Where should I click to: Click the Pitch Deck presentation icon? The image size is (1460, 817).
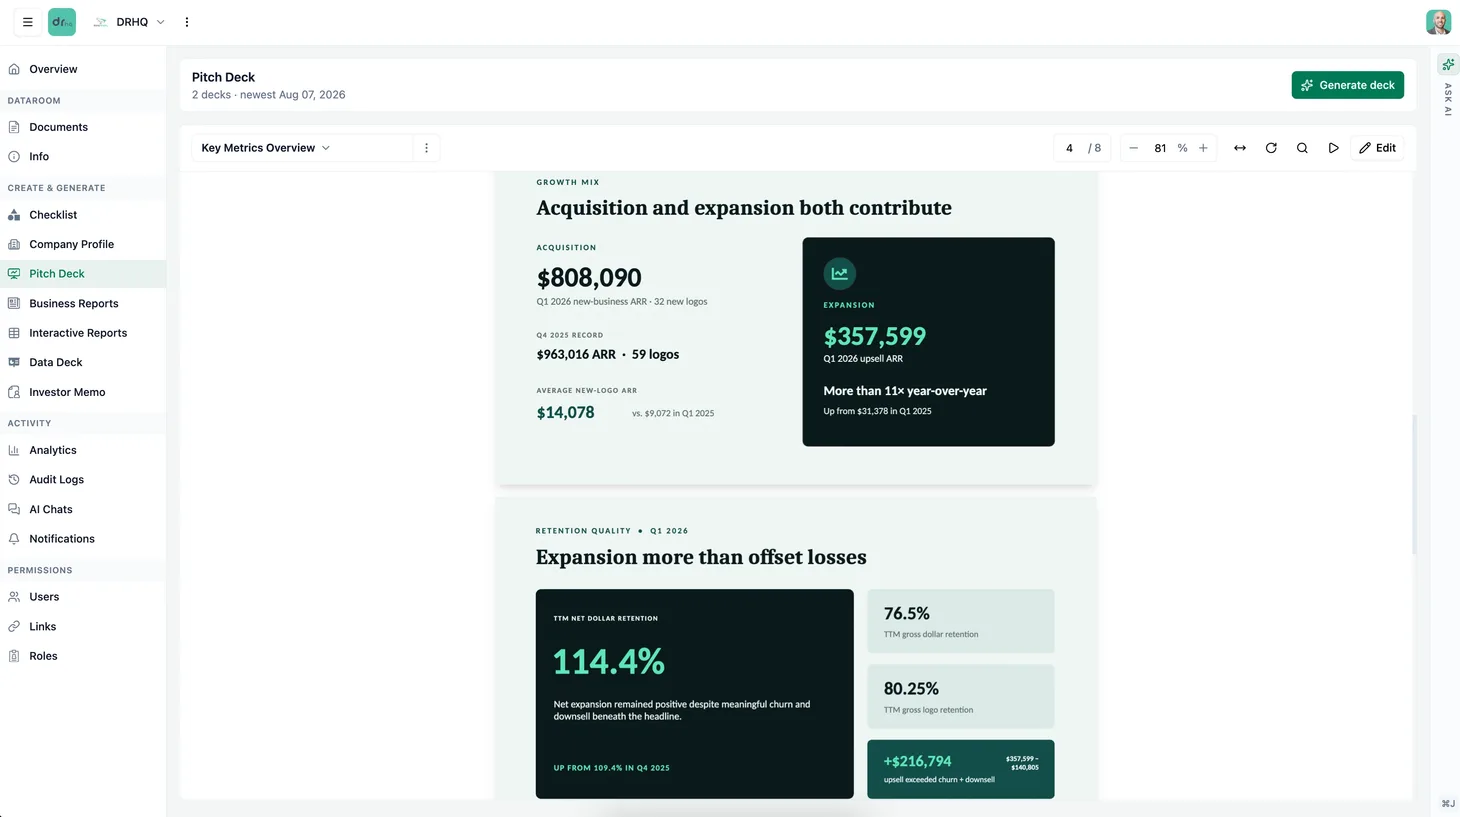pos(14,273)
